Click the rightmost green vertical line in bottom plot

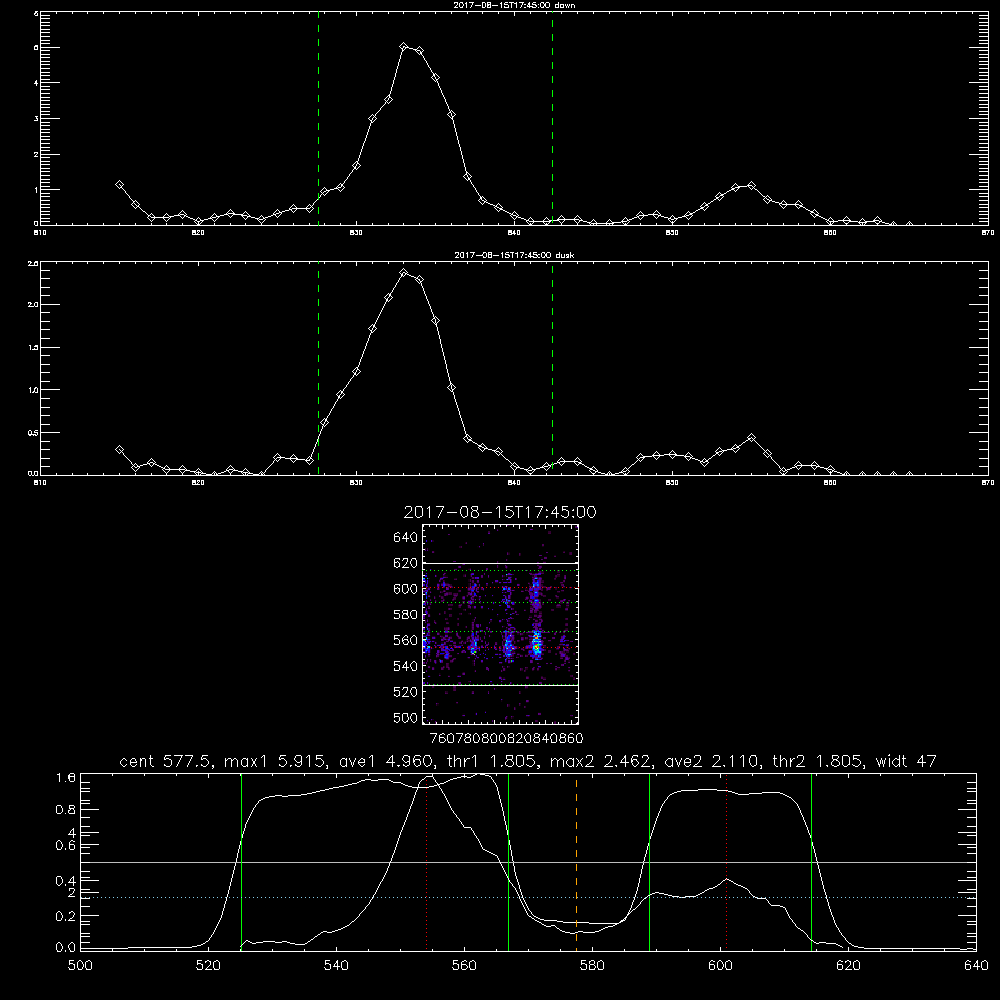pos(811,862)
